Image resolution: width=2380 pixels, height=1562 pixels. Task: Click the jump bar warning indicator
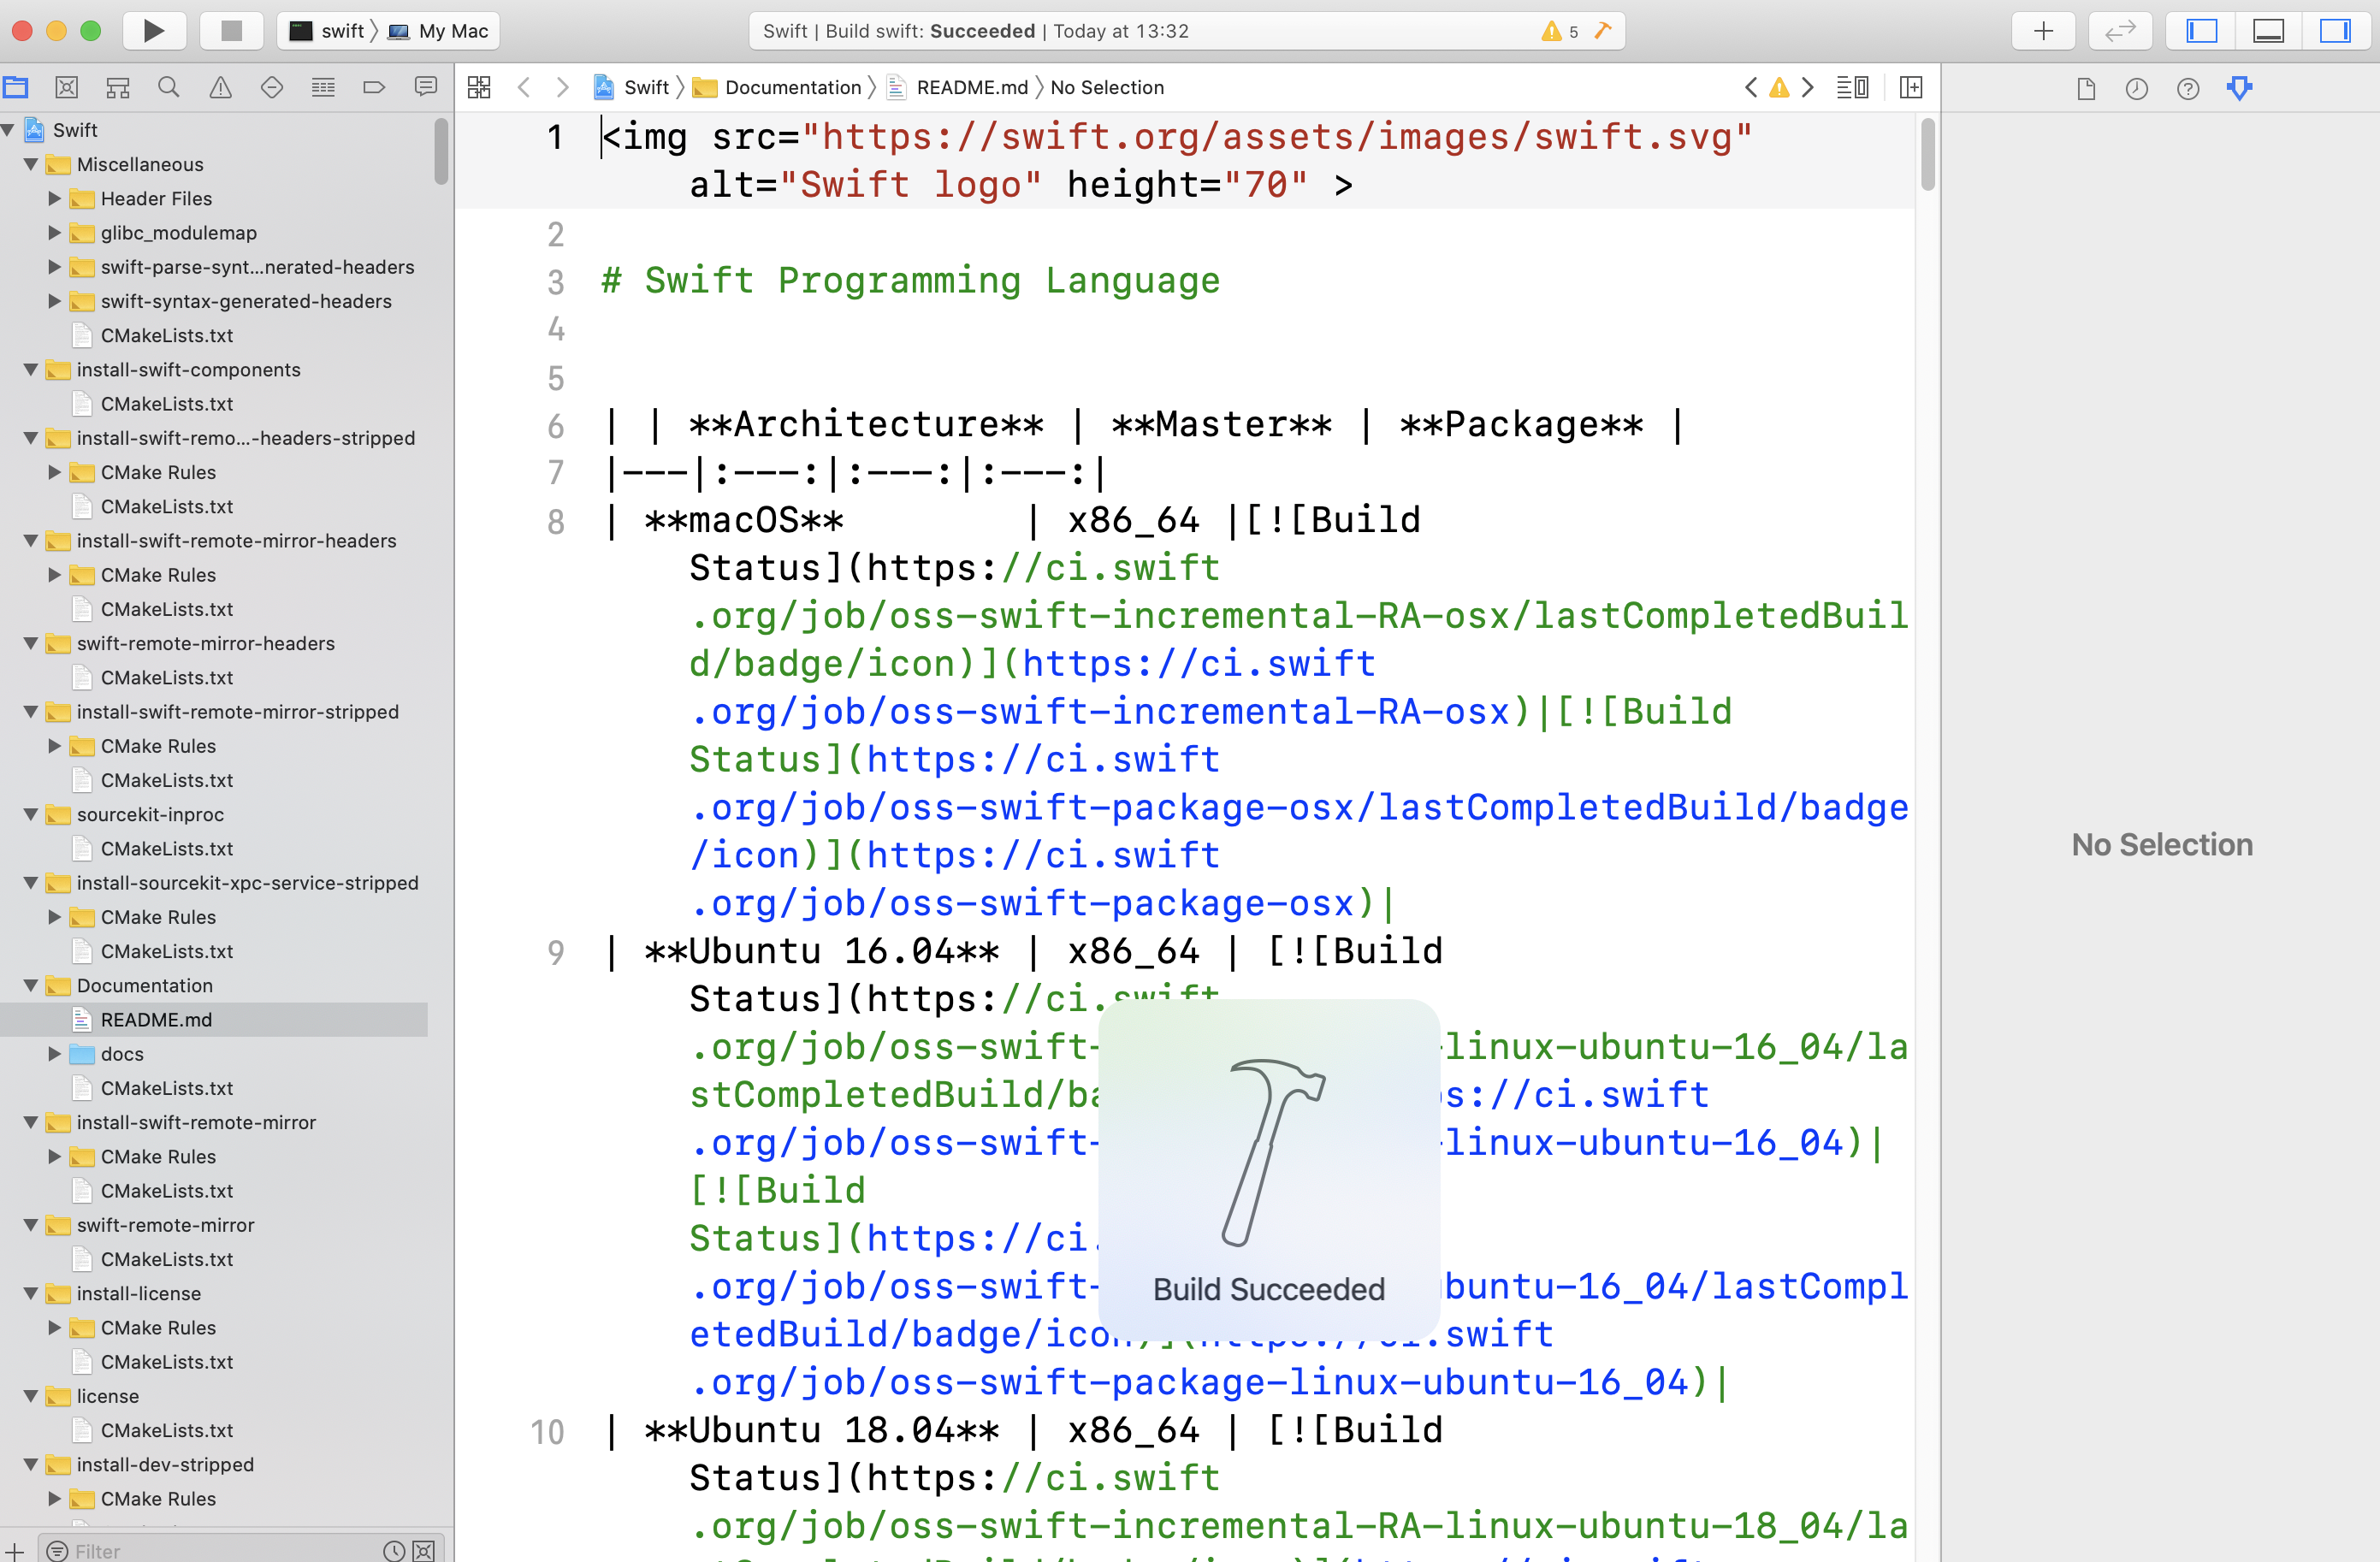click(1779, 88)
